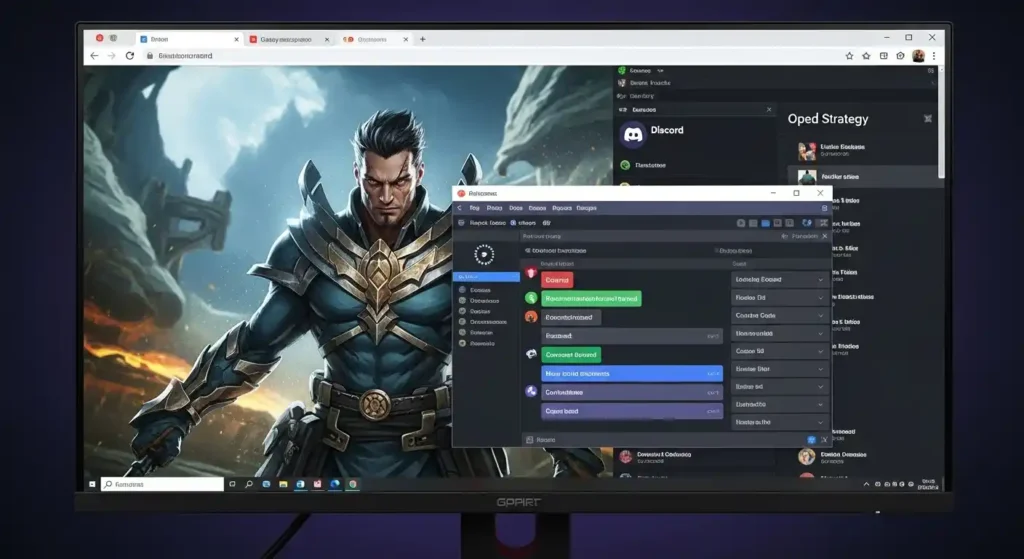Image resolution: width=1024 pixels, height=559 pixels.
Task: Click the red button in the list
Action: click(557, 280)
